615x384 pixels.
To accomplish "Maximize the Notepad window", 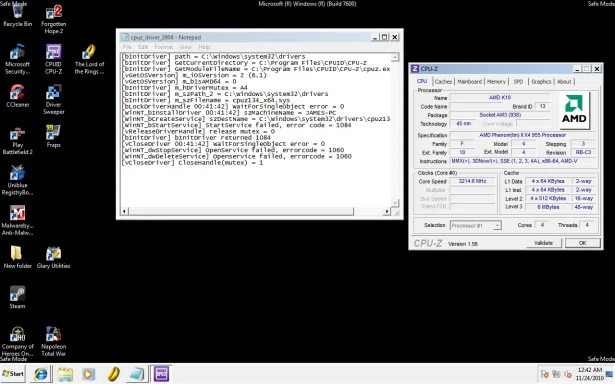I will (x=384, y=37).
